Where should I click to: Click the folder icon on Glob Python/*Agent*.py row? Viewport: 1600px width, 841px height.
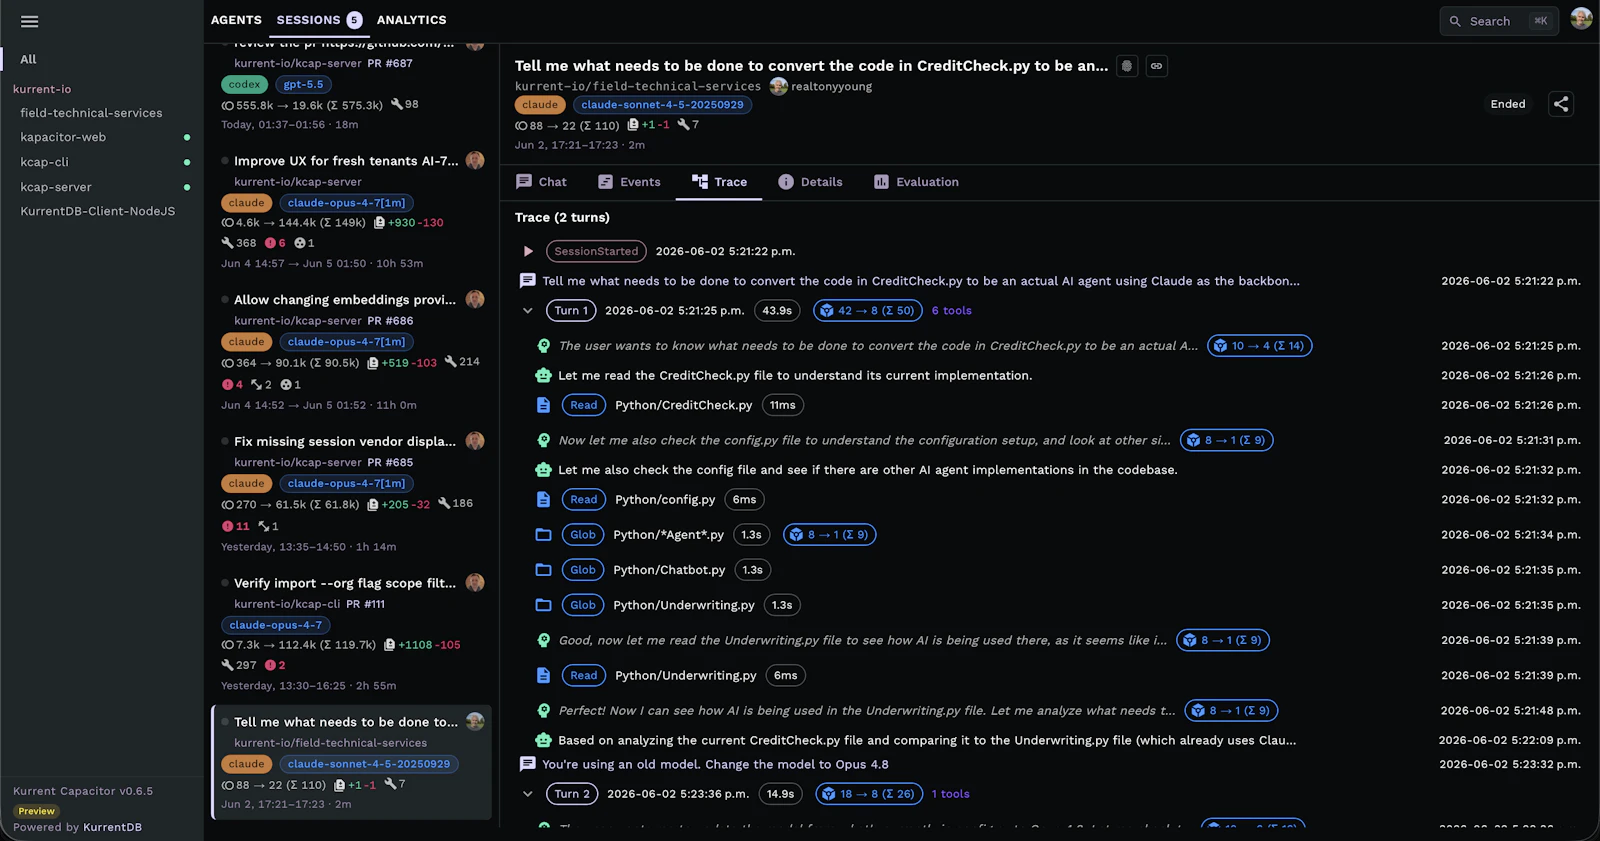(x=543, y=535)
